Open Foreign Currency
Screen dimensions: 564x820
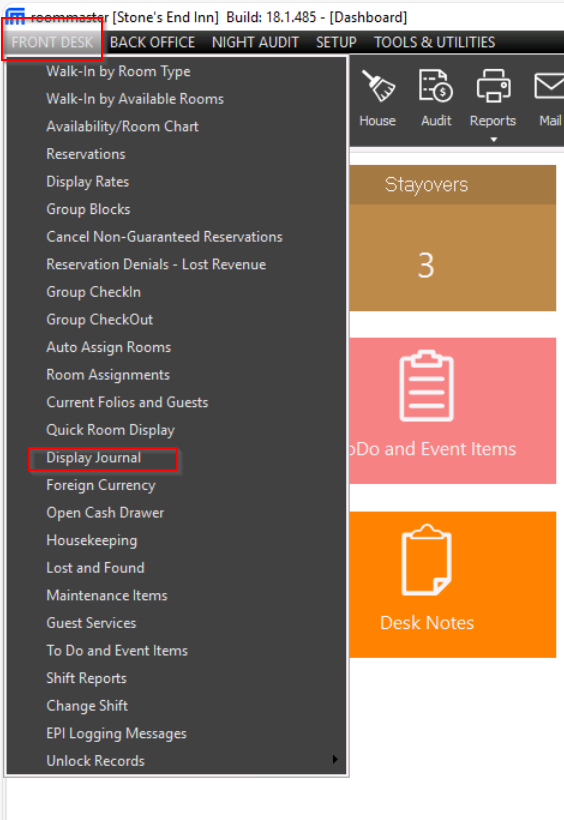(100, 485)
